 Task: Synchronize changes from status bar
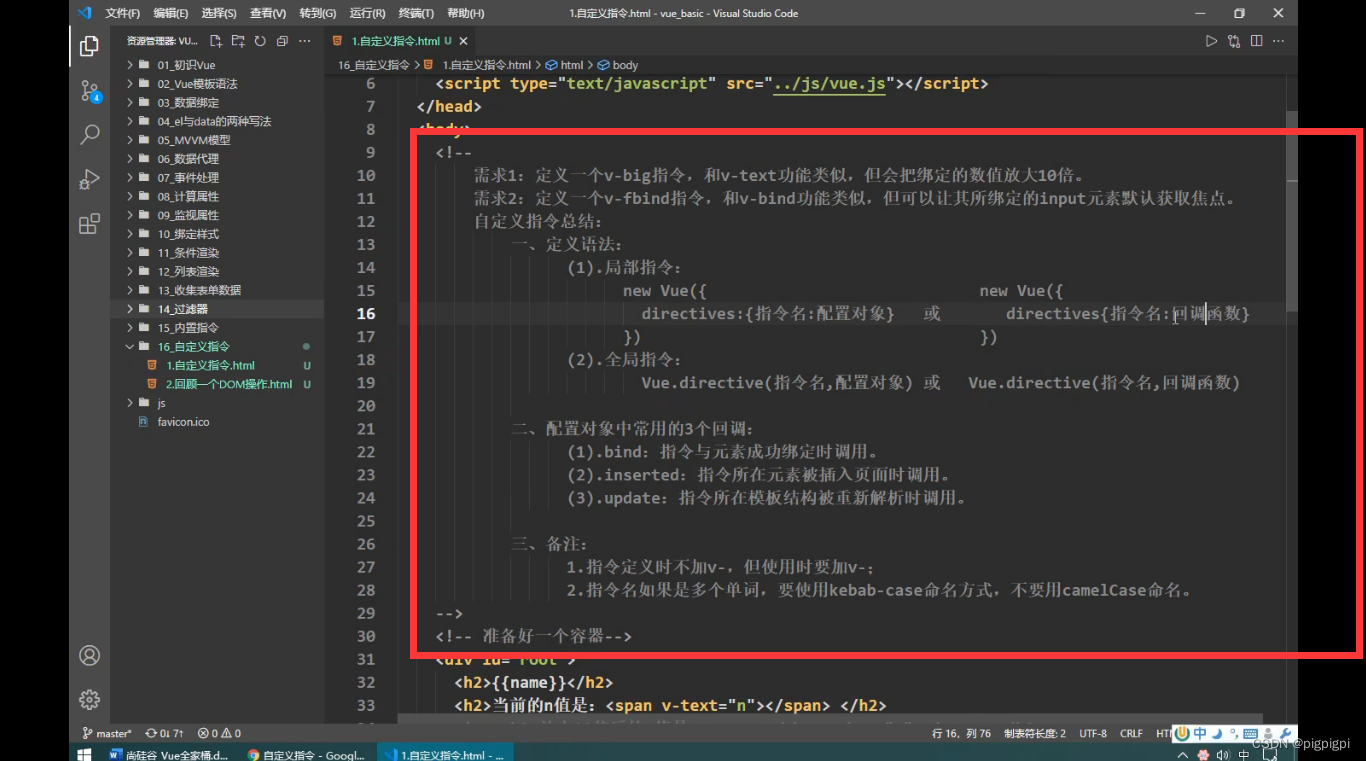[x=164, y=733]
